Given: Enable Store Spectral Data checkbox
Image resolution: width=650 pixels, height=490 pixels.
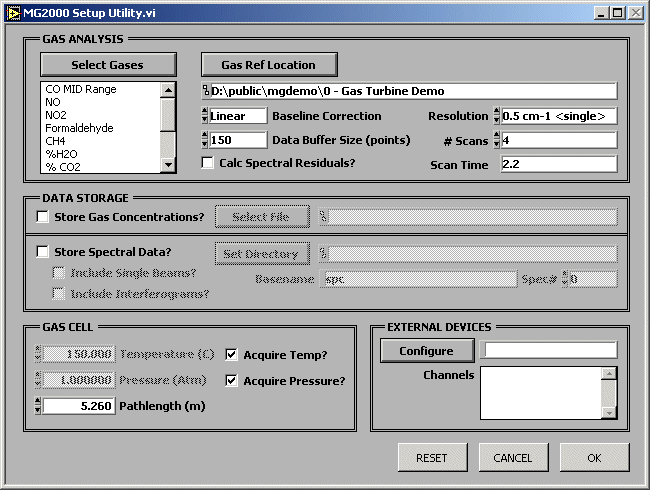Looking at the screenshot, I should [43, 252].
